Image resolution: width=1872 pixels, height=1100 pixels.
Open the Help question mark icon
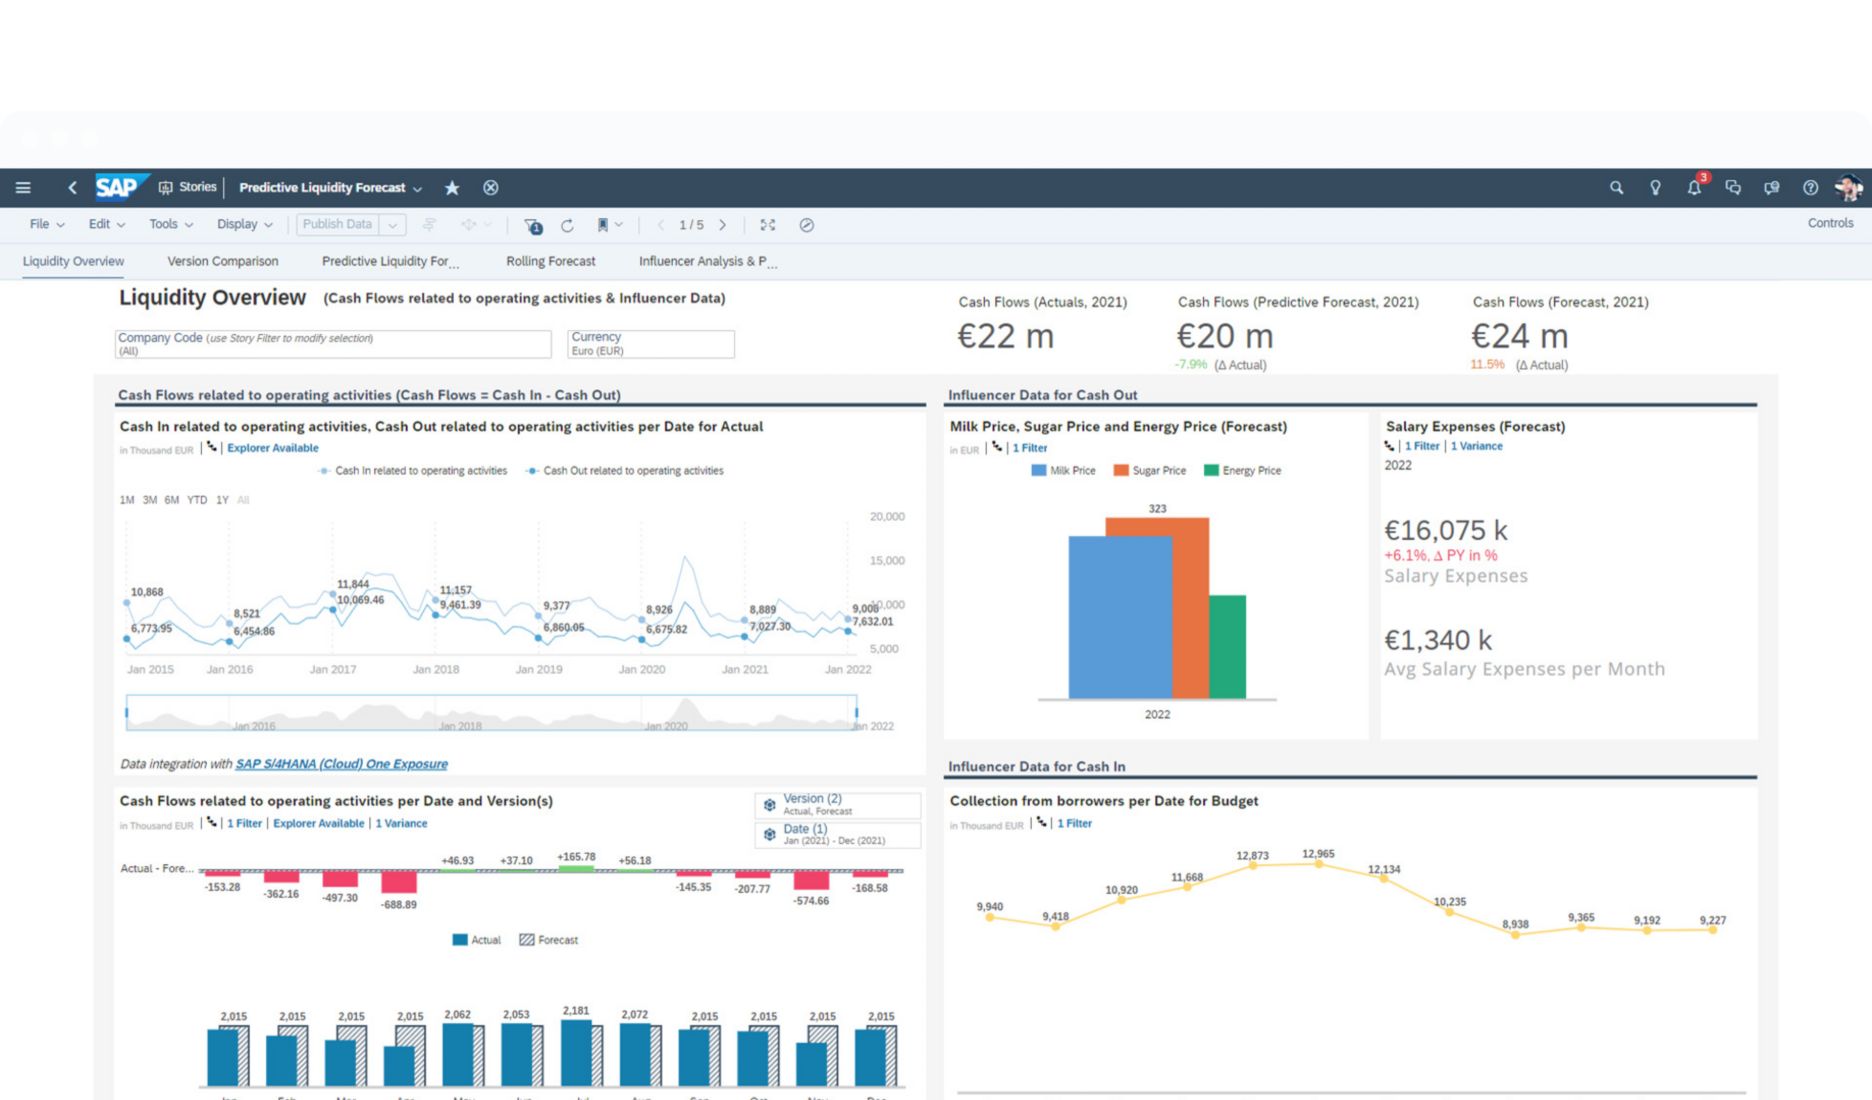1809,188
